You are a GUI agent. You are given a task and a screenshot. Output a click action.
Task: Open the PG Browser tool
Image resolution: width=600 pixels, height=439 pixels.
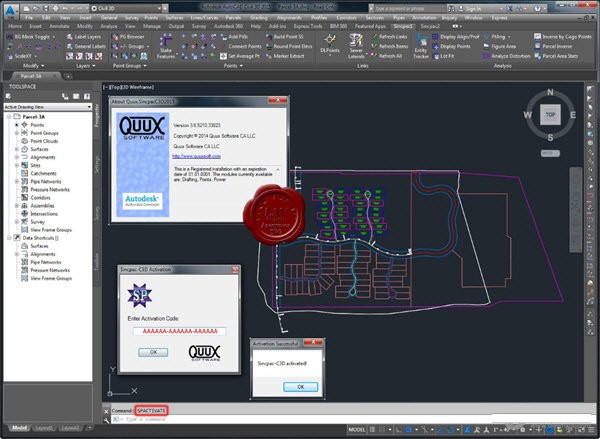pos(128,37)
